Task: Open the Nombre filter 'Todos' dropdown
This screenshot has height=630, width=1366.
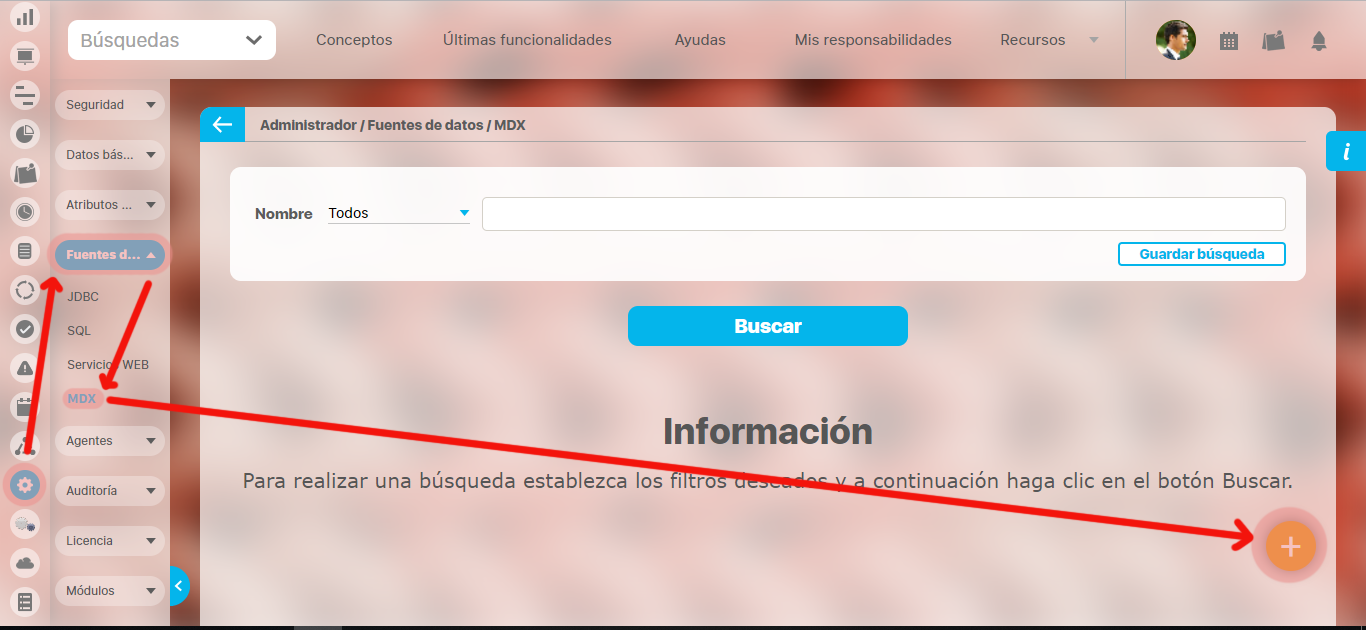Action: [398, 213]
